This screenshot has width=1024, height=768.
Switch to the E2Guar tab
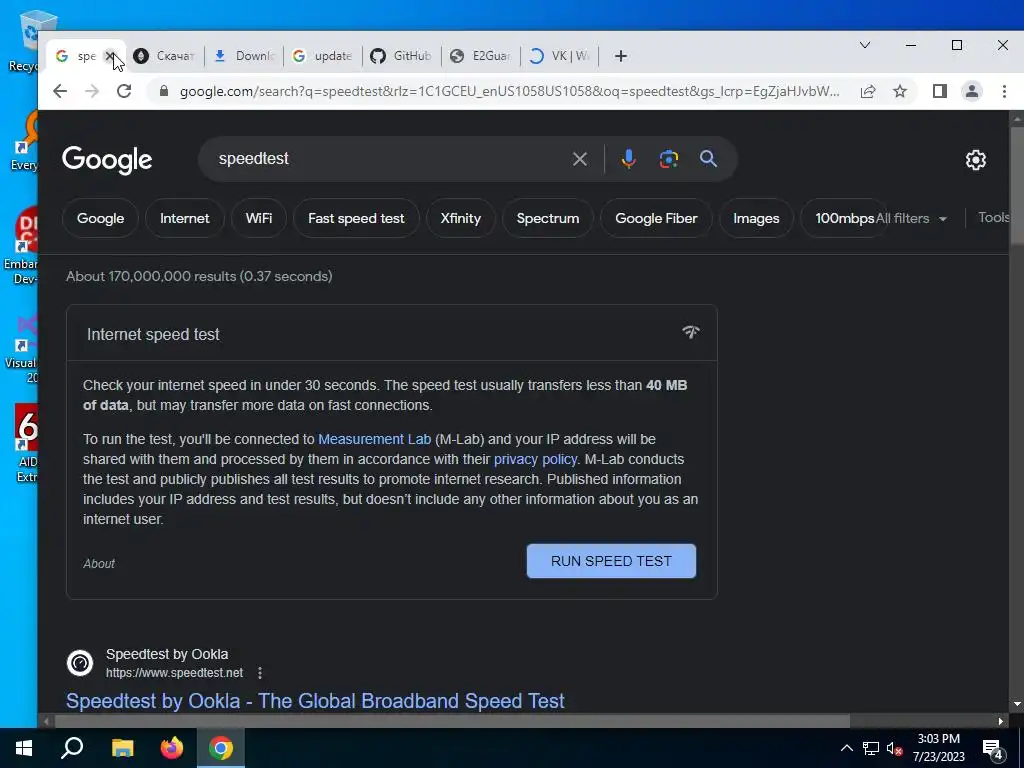pyautogui.click(x=481, y=56)
